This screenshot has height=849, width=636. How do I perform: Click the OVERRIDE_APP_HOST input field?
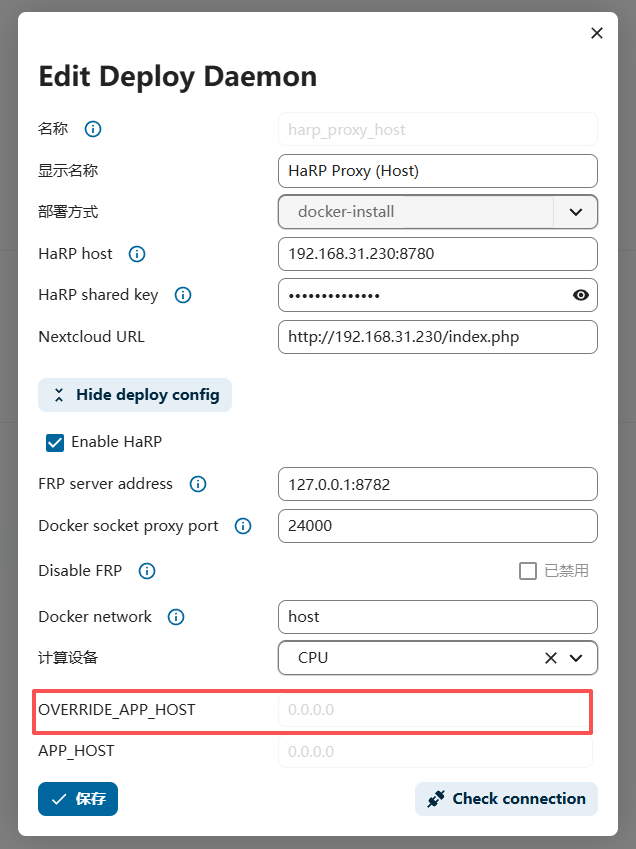(435, 710)
